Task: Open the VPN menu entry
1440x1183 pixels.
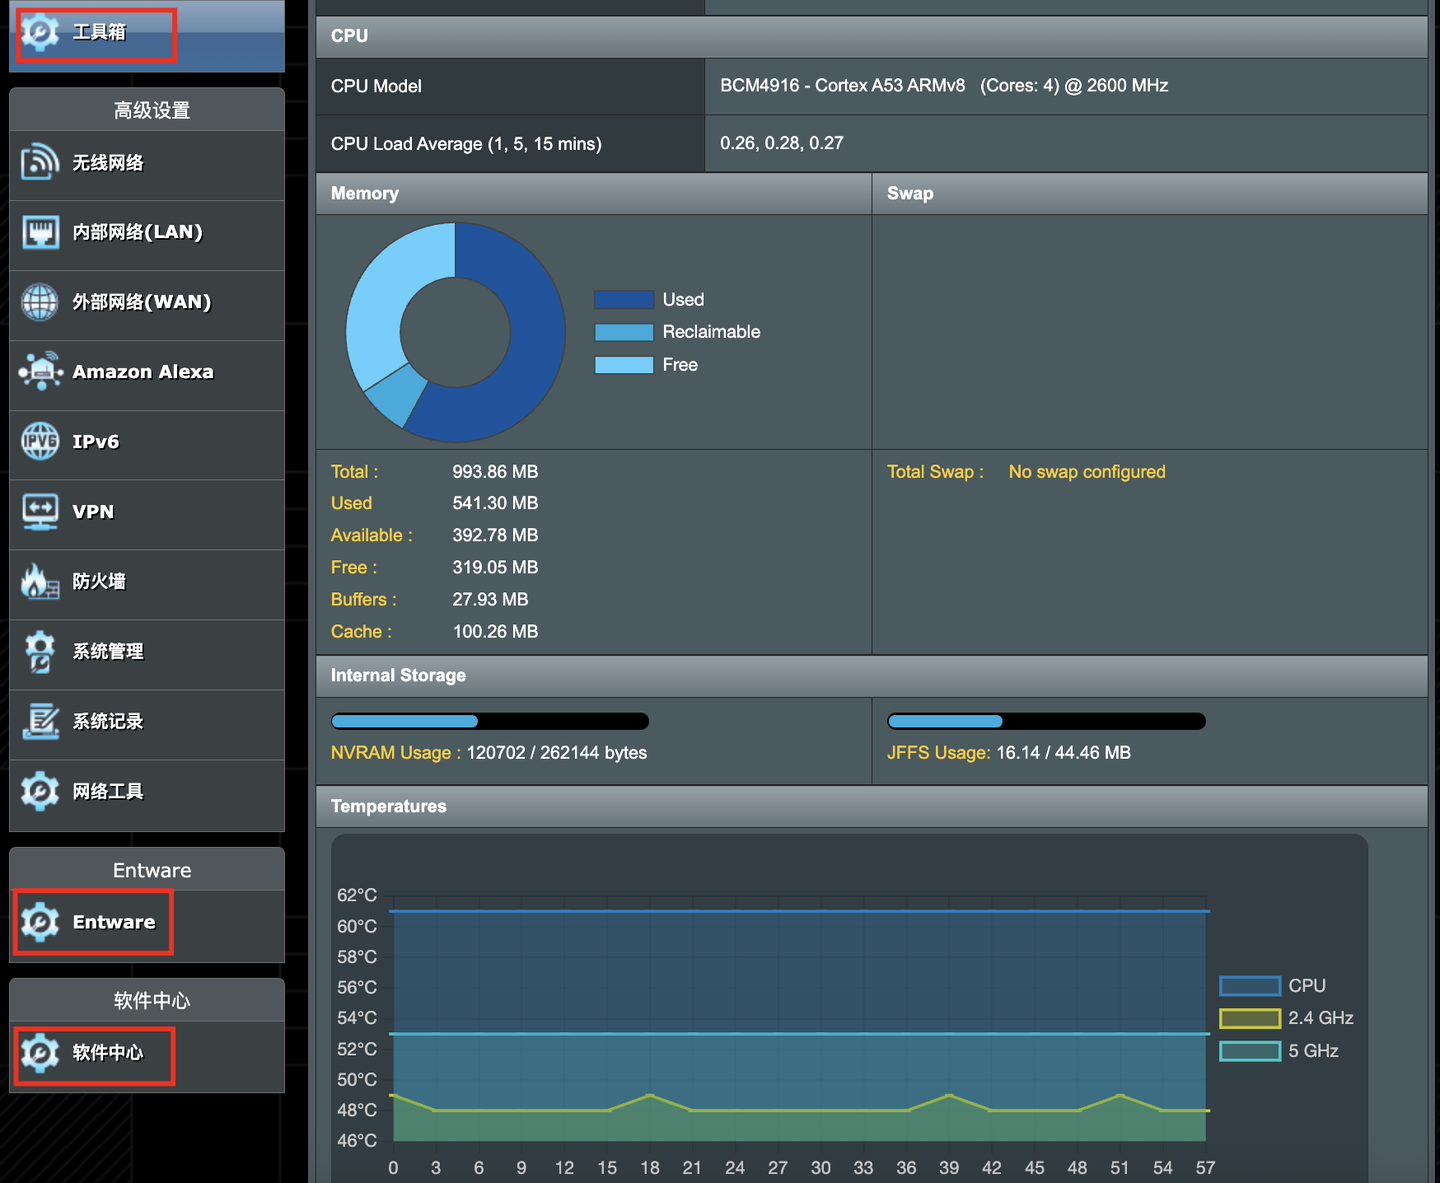Action: [x=147, y=515]
